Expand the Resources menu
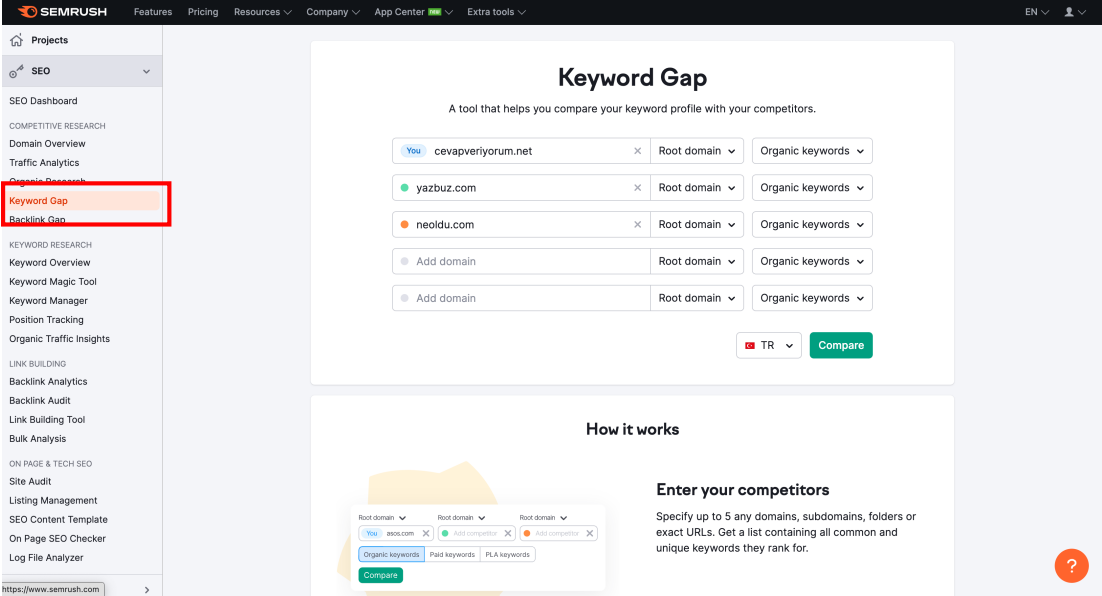This screenshot has height=596, width=1102. coord(263,12)
